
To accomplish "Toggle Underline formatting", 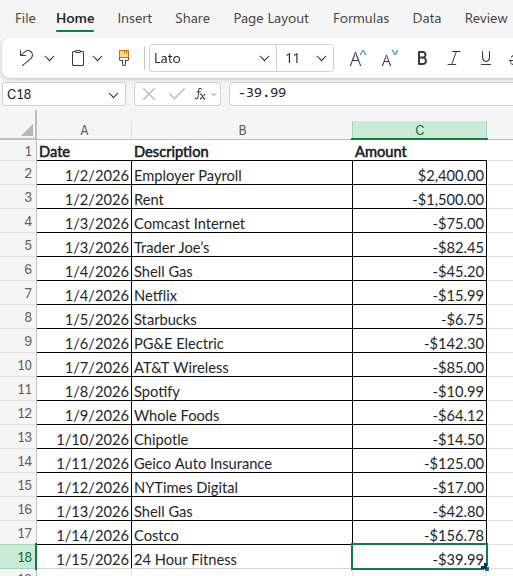I will tap(486, 58).
